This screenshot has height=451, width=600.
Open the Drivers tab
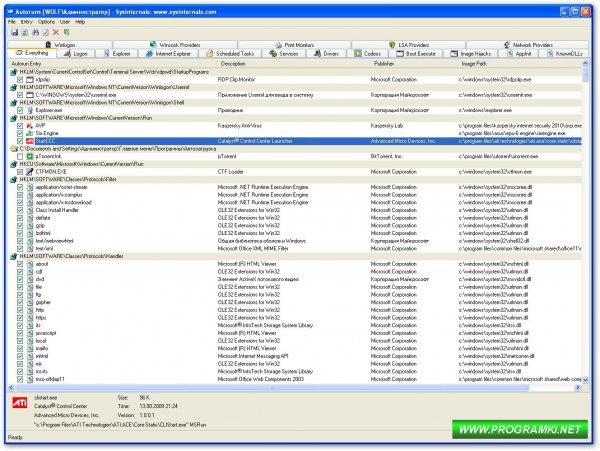327,54
